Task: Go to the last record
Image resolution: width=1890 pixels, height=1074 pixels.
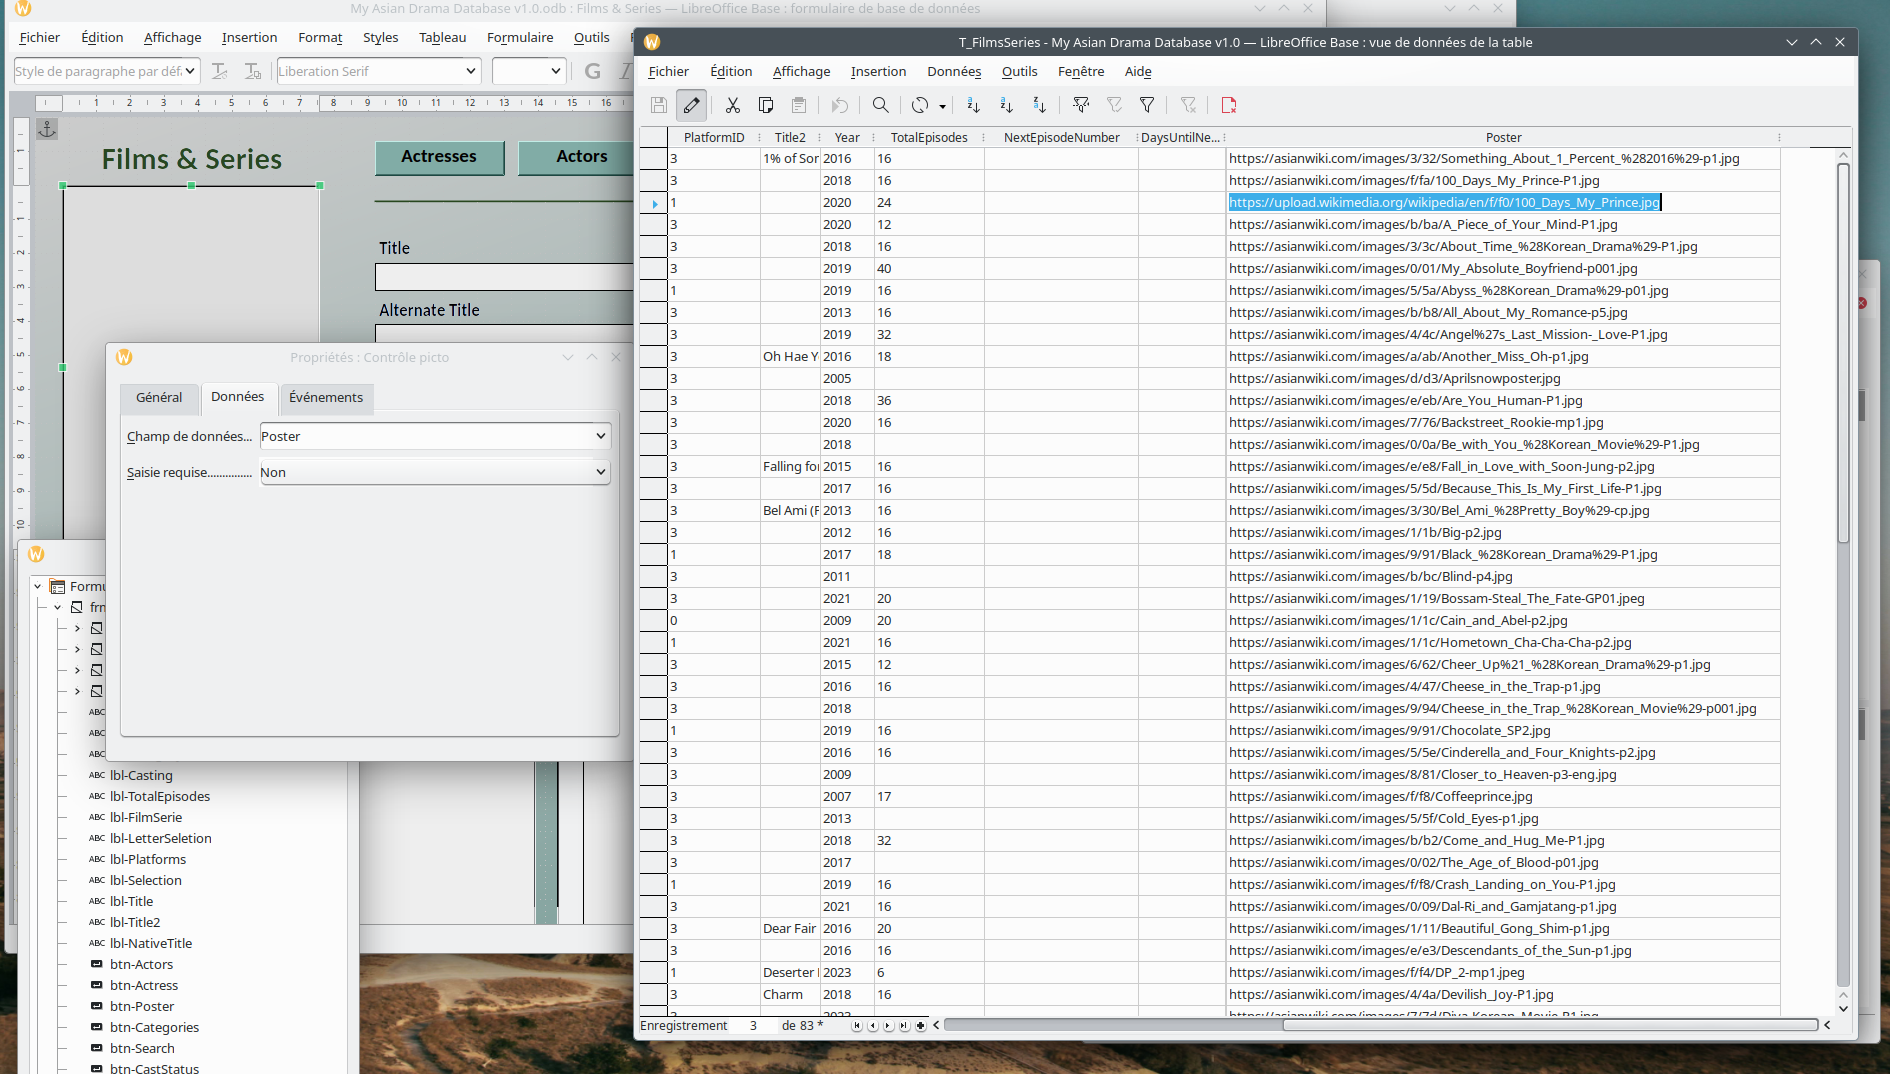Action: 904,1026
